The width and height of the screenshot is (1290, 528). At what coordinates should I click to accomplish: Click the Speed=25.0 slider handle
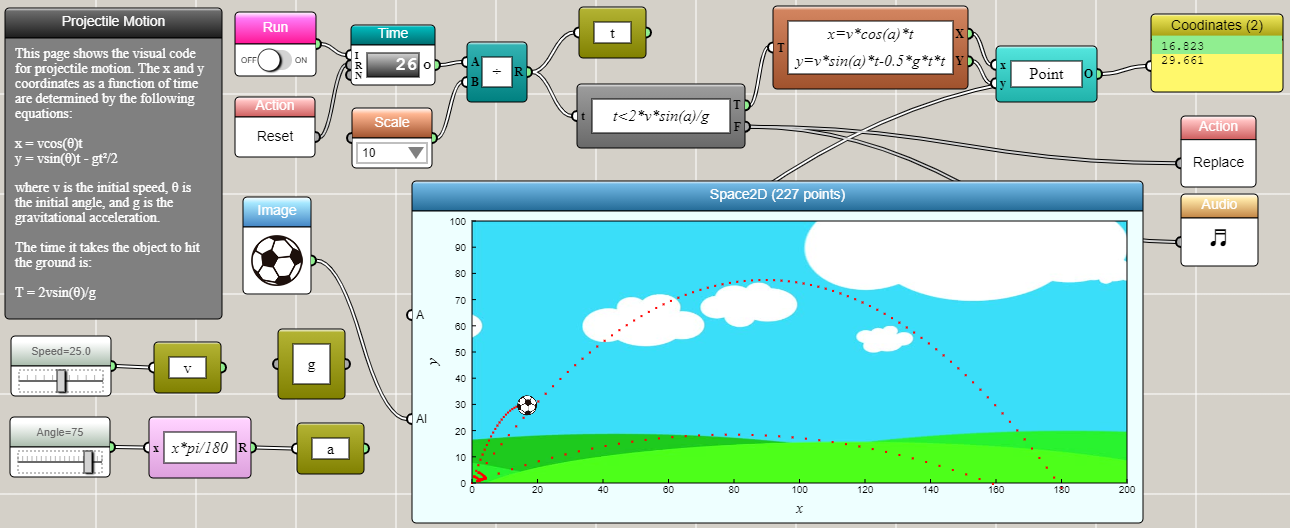(62, 380)
